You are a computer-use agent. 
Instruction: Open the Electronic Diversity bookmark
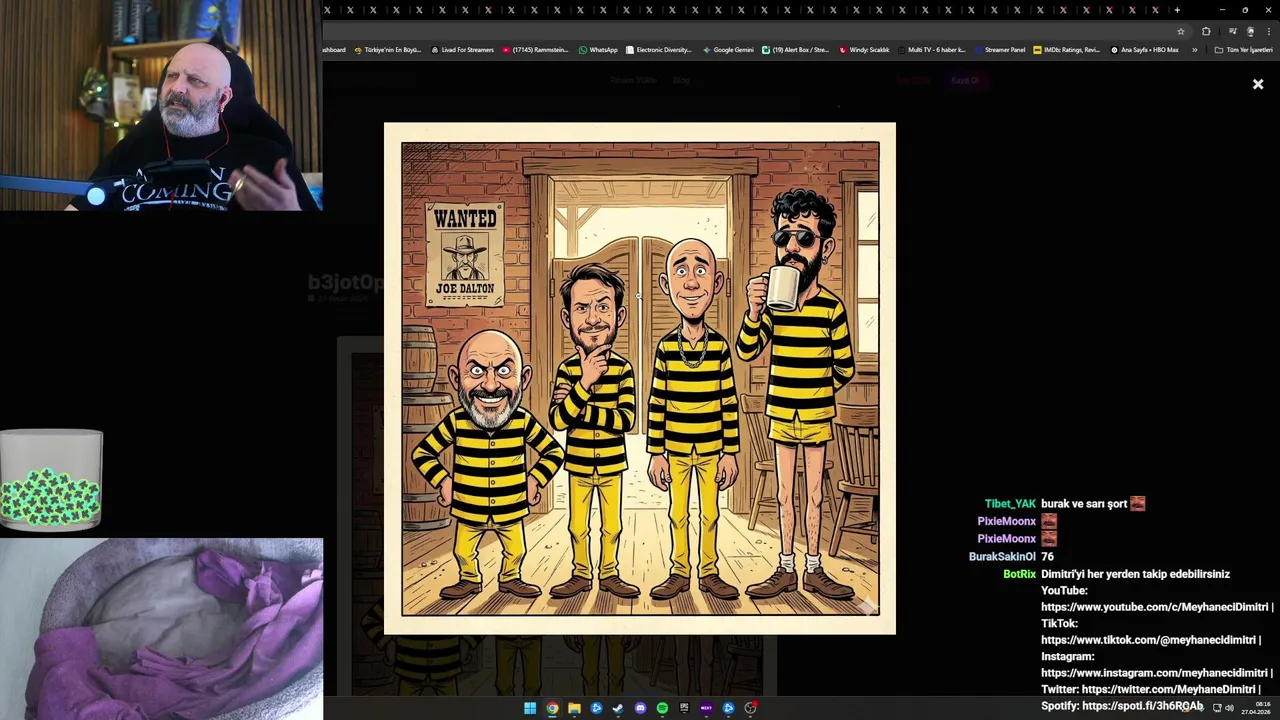point(658,50)
